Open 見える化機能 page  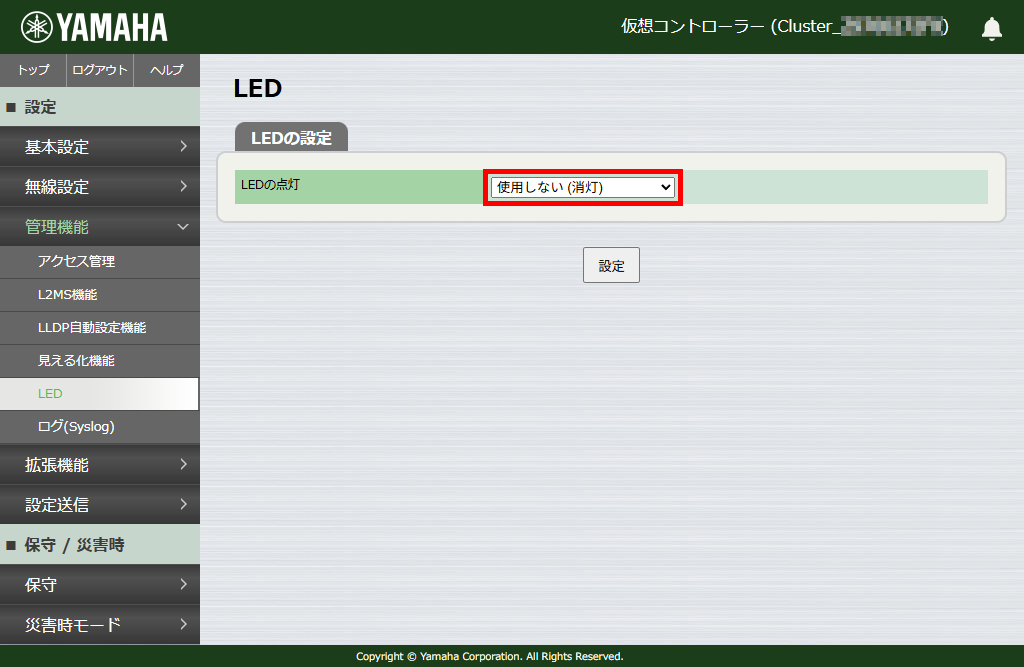point(100,361)
